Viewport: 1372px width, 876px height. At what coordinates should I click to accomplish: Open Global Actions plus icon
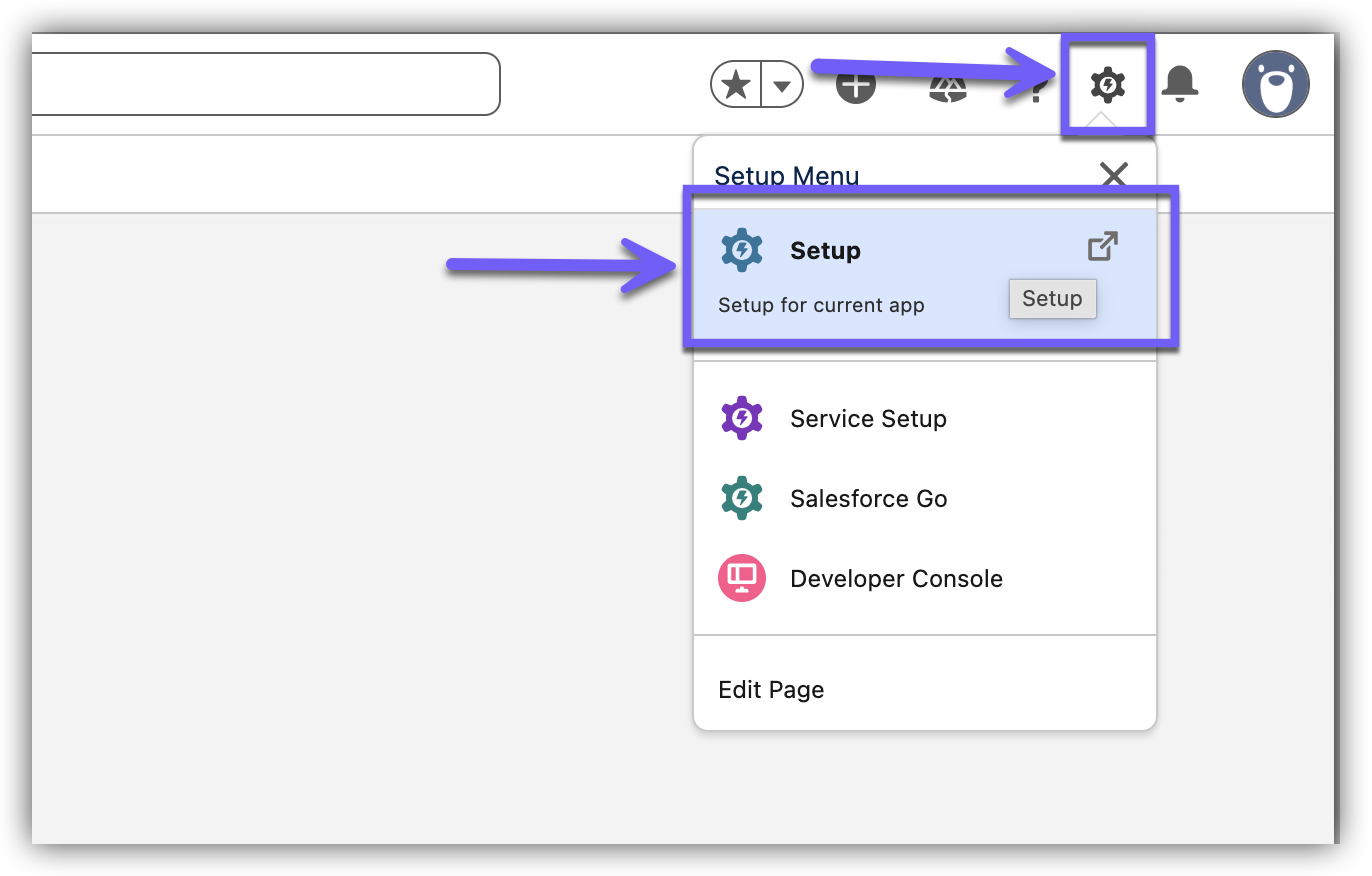coord(855,85)
